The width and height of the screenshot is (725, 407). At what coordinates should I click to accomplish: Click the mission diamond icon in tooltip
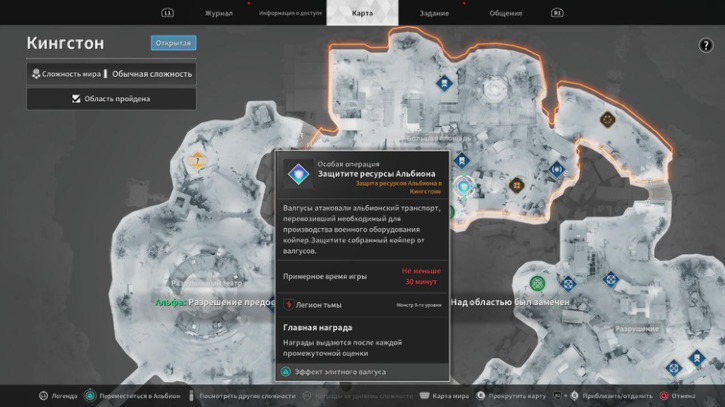click(x=298, y=174)
